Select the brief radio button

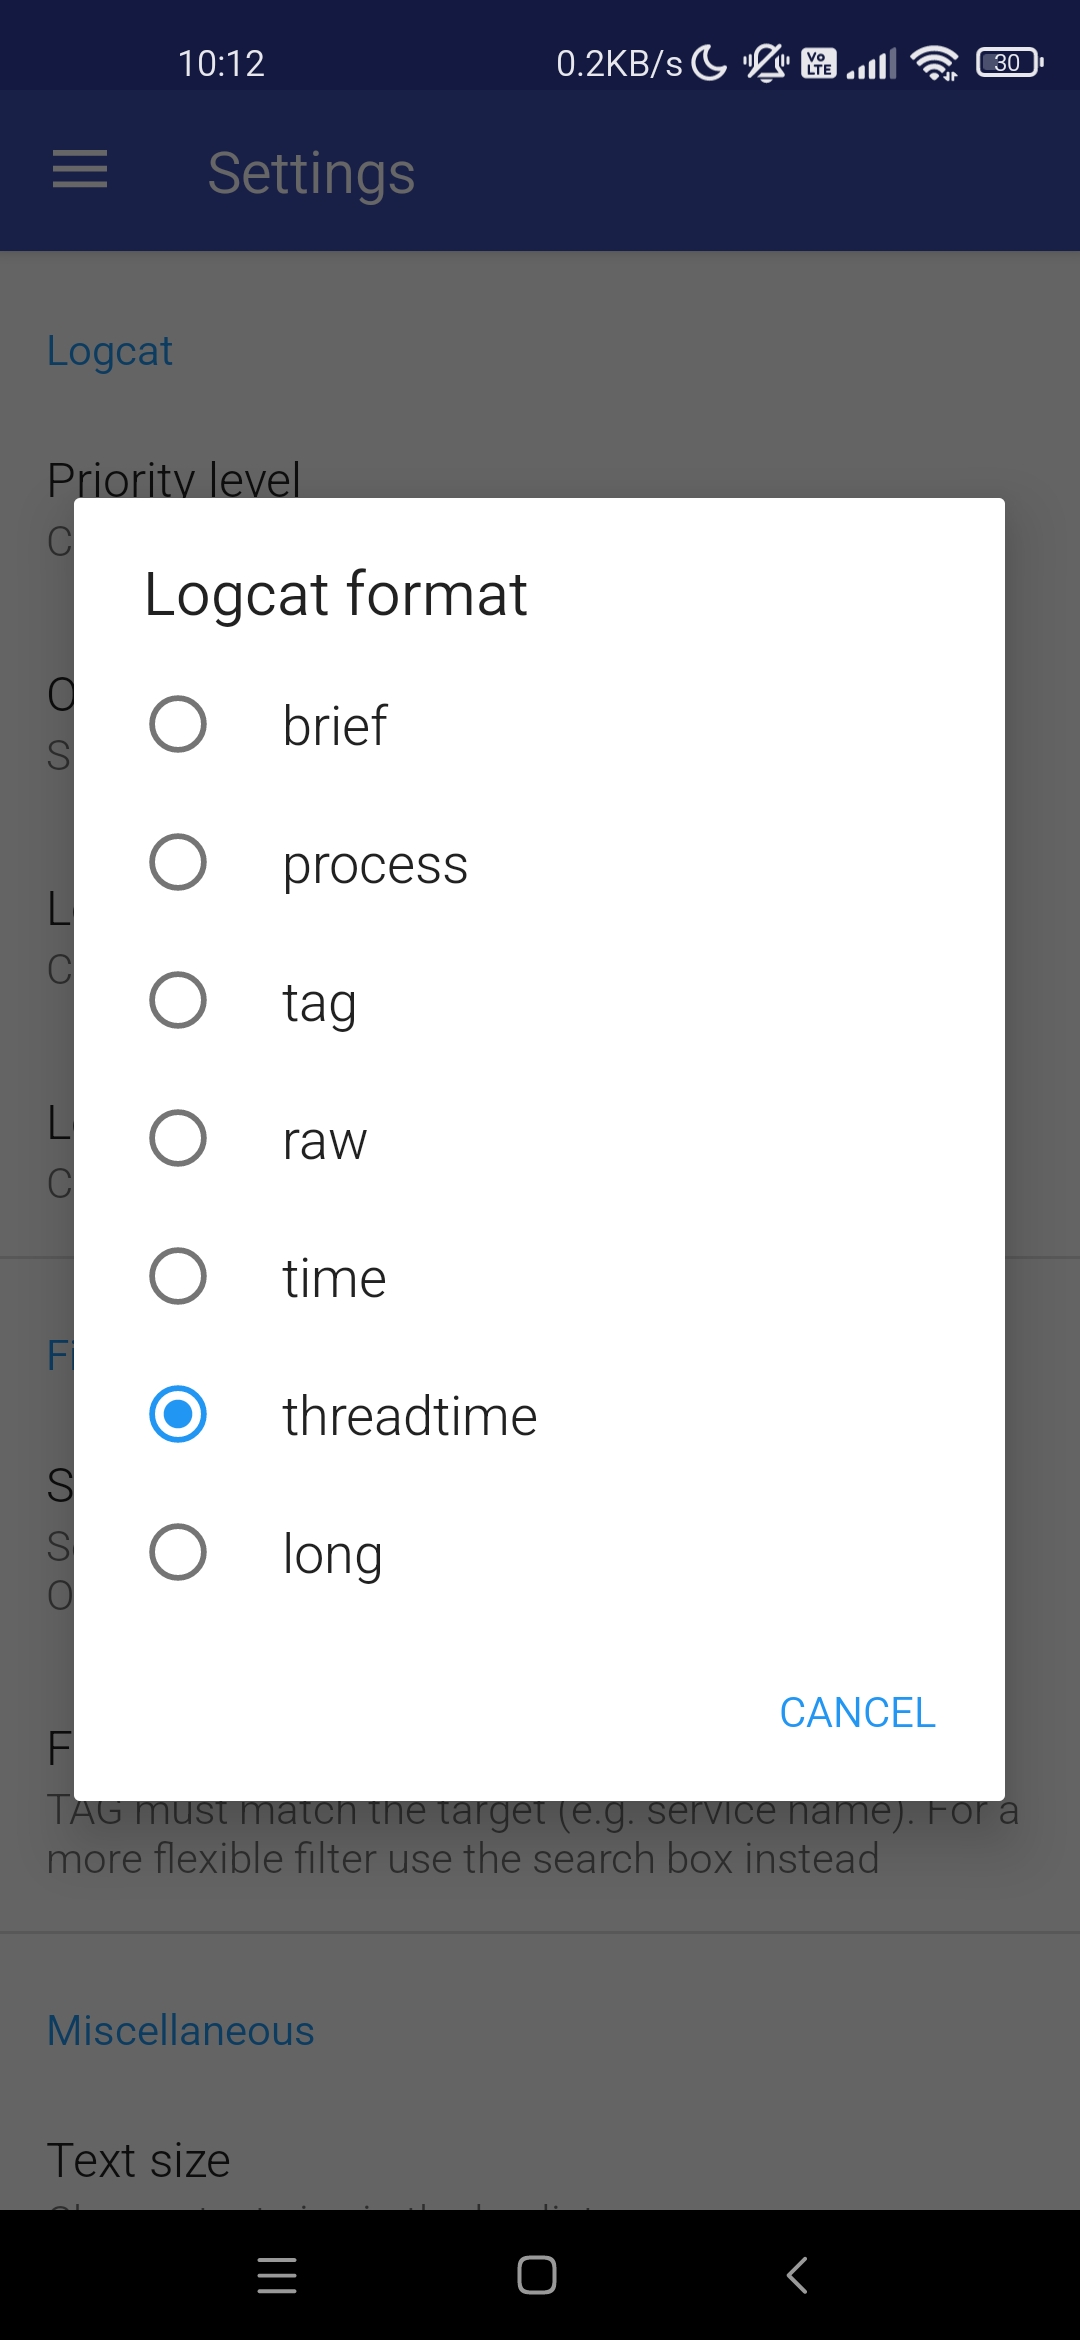[178, 724]
